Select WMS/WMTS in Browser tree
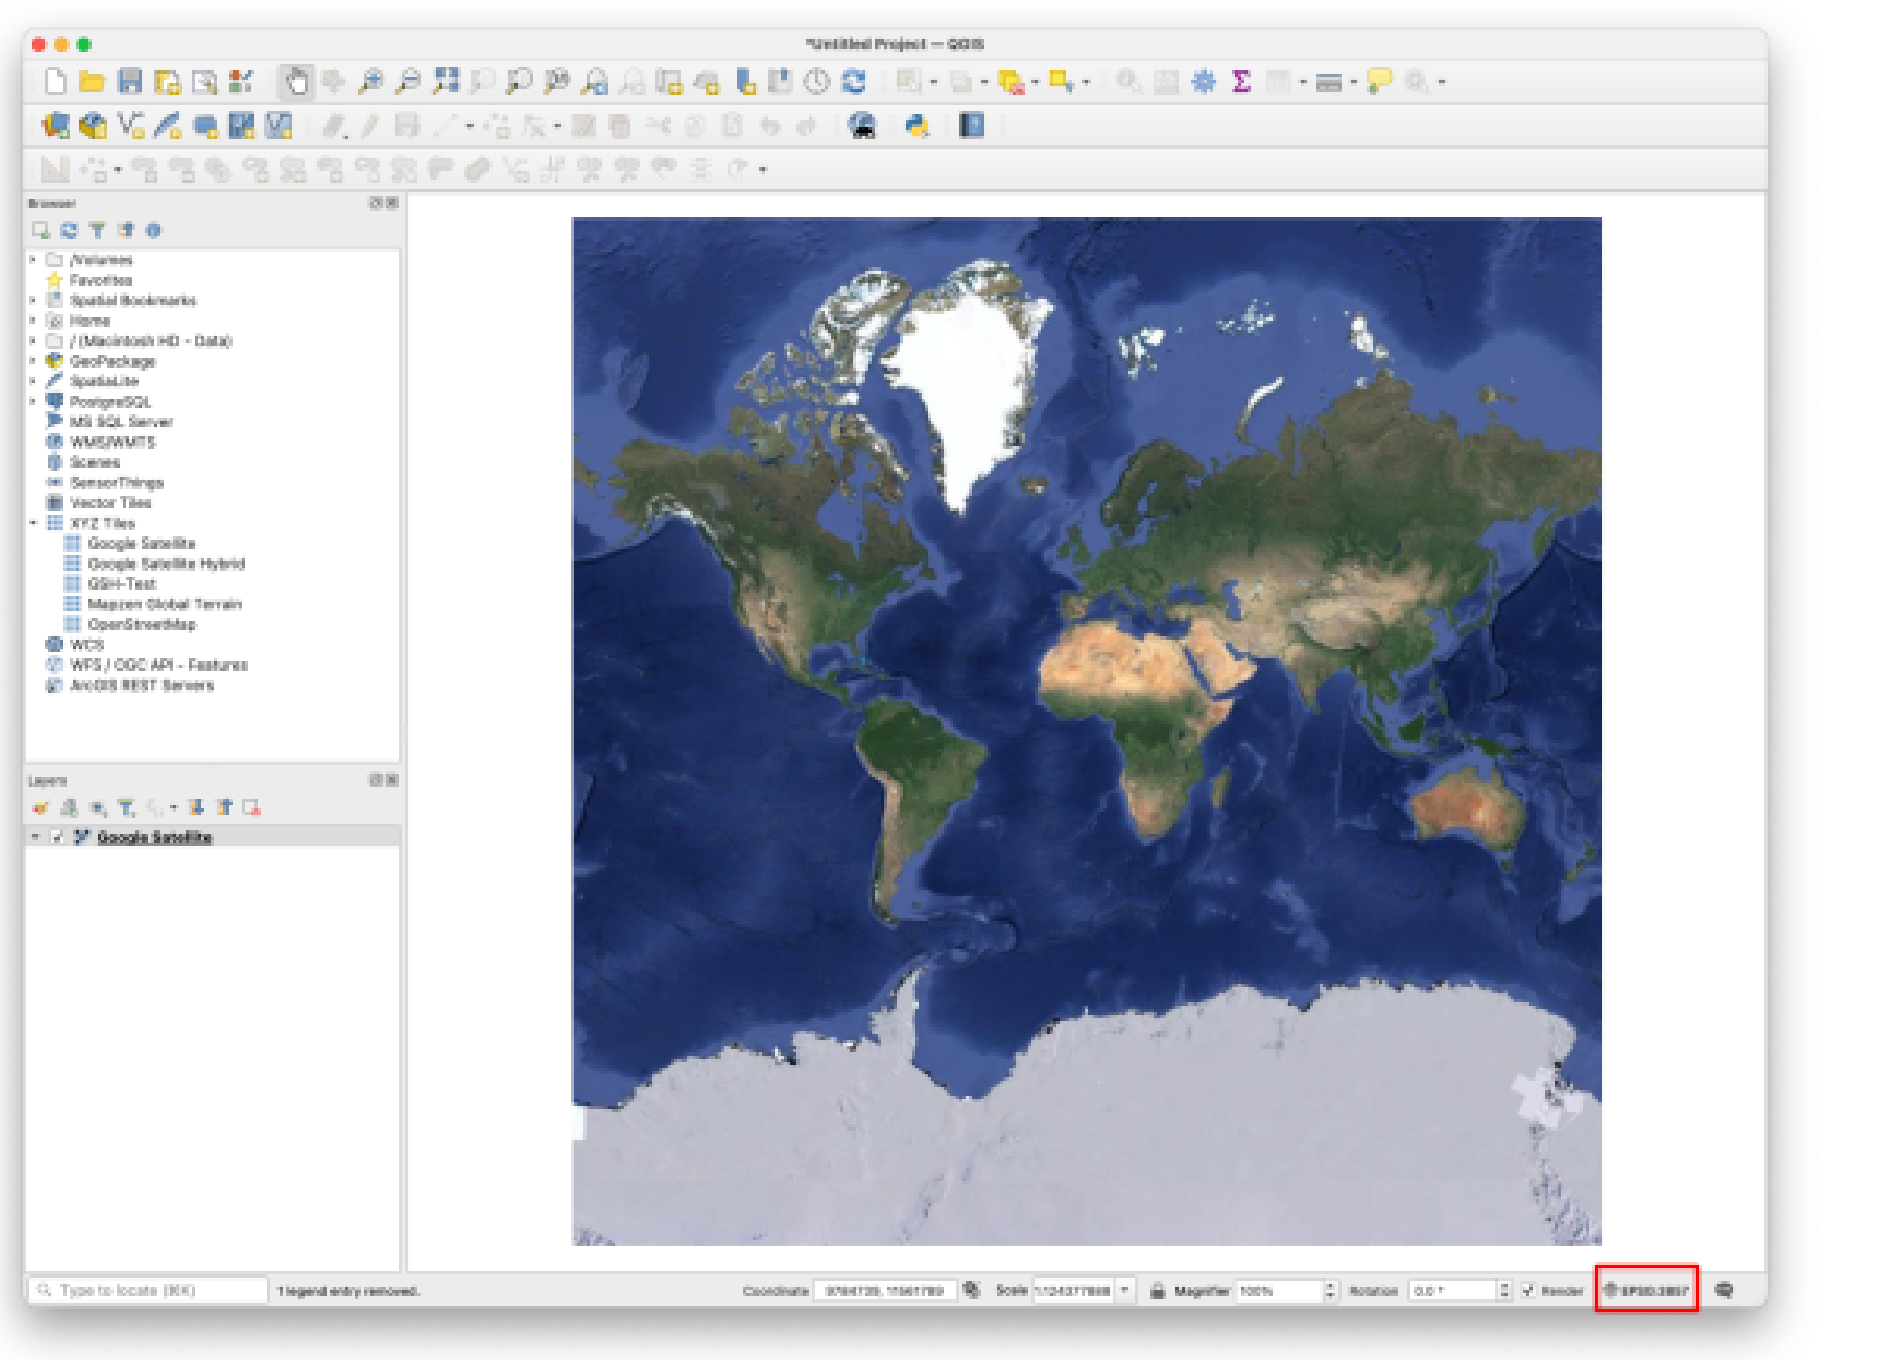 point(112,442)
